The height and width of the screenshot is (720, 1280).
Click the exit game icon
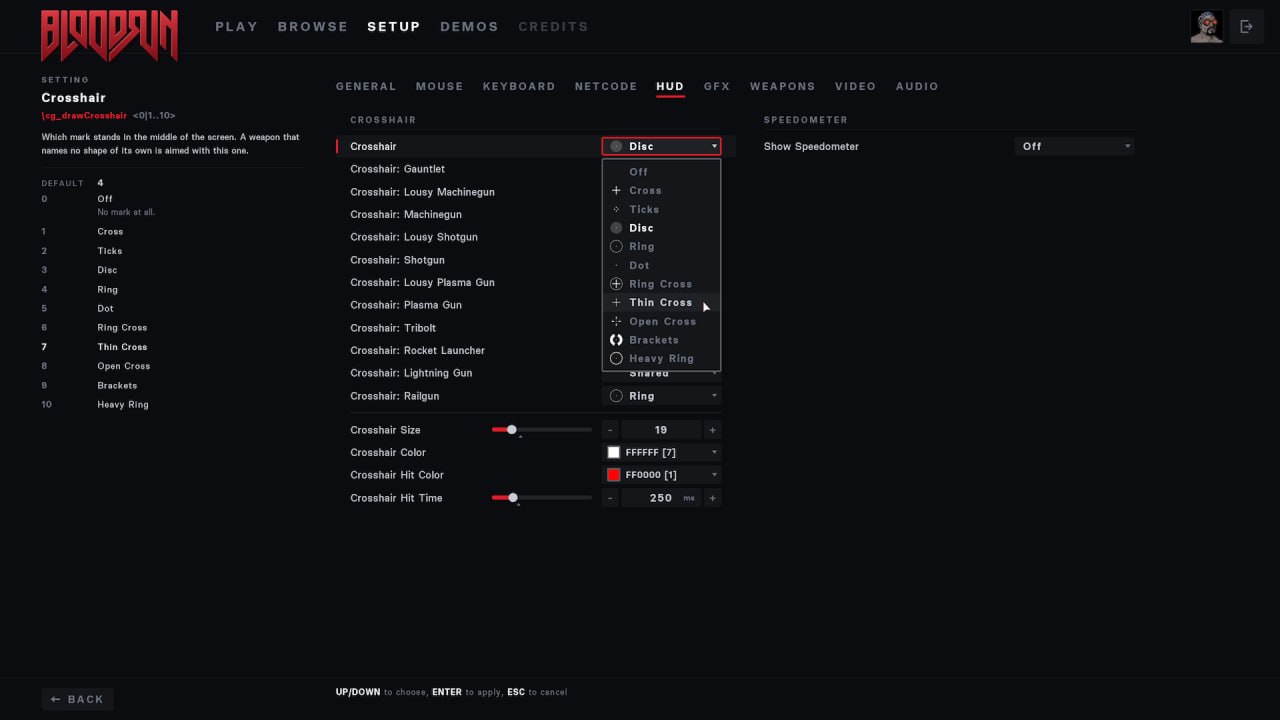1246,27
